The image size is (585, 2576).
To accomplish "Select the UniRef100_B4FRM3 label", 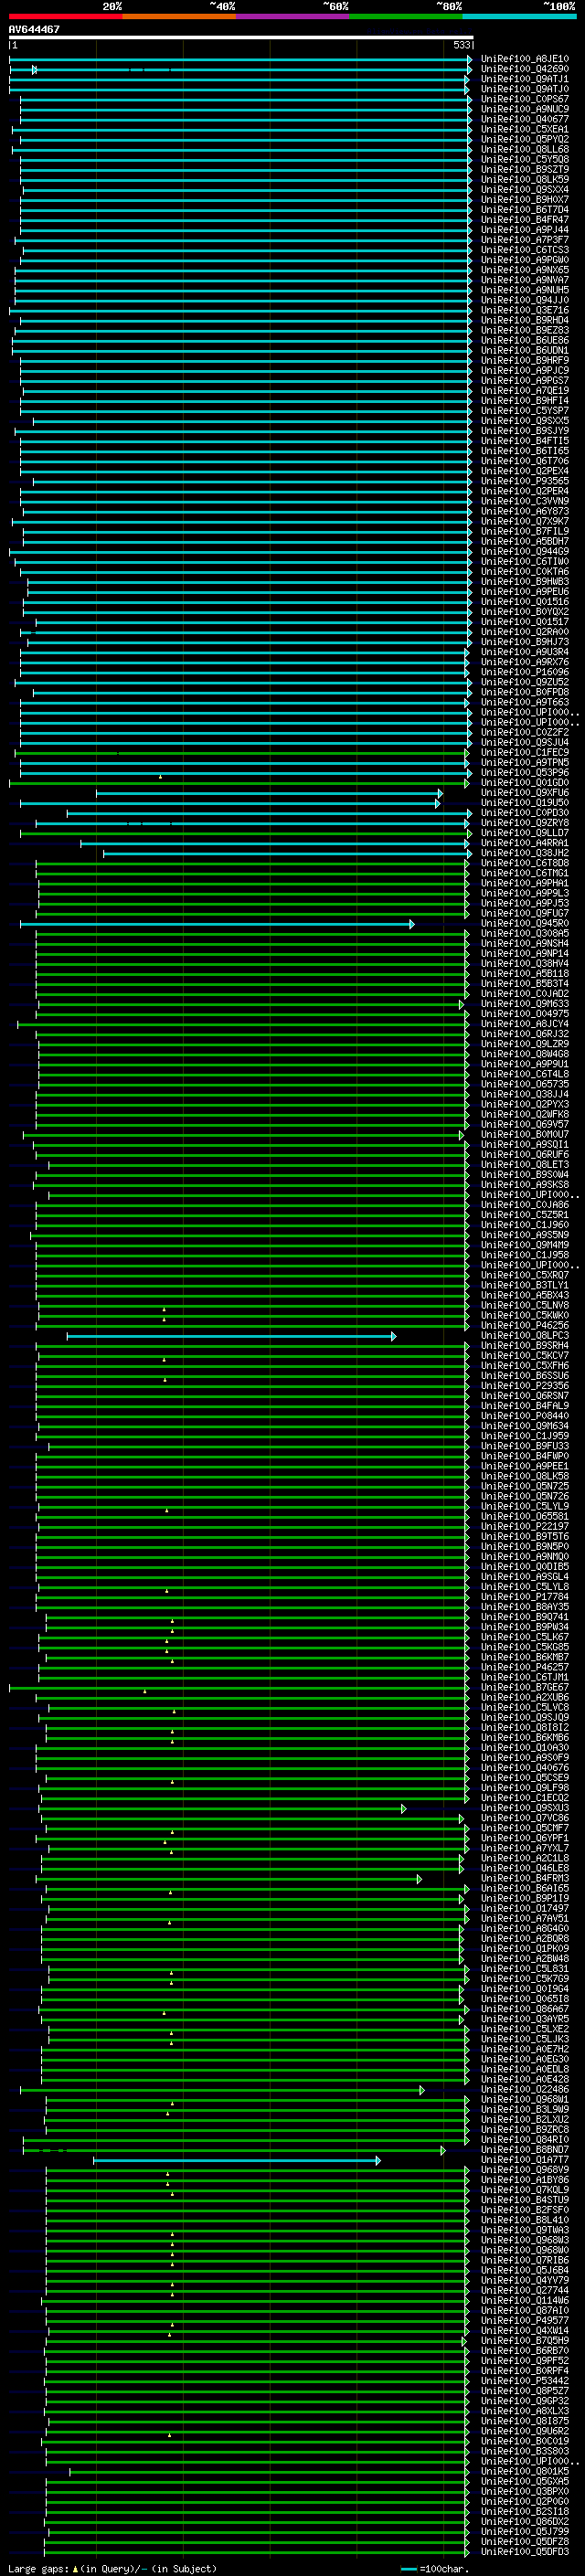I will (525, 1879).
